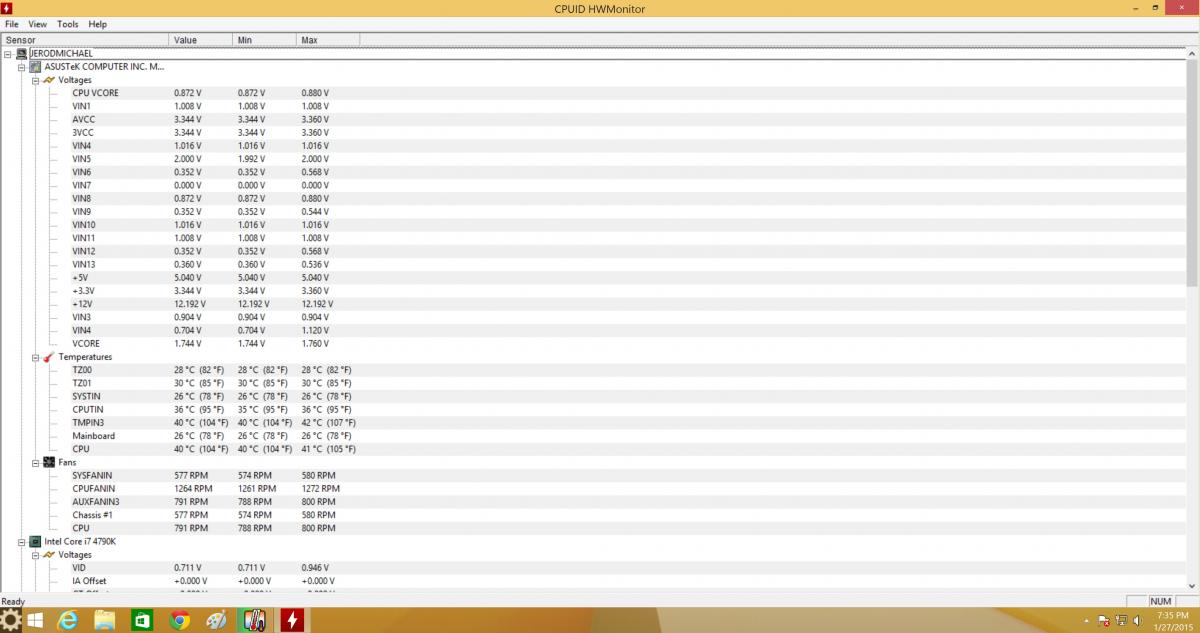Open the red lightning bolt taskbar app
The height and width of the screenshot is (633, 1200).
[292, 621]
